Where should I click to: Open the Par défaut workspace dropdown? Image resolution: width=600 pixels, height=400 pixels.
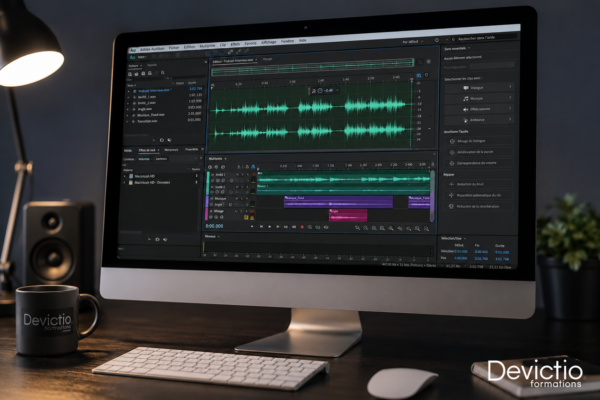[x=413, y=41]
